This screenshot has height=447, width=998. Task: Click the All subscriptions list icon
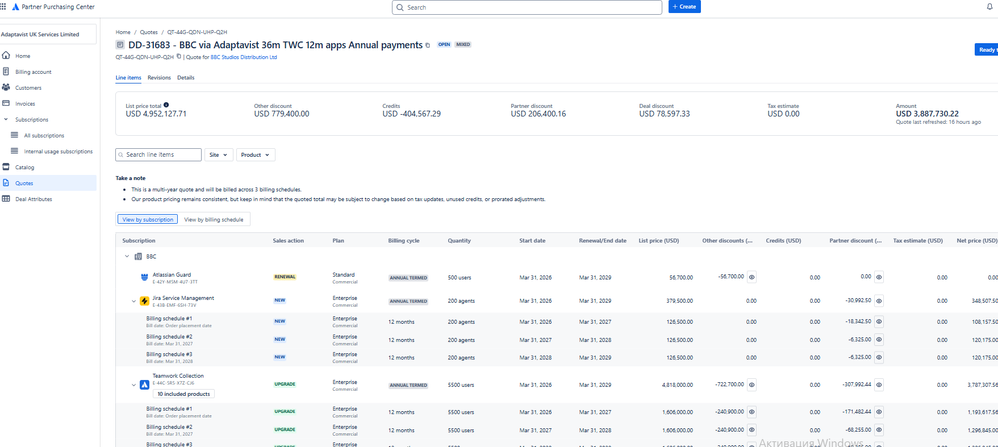click(15, 136)
